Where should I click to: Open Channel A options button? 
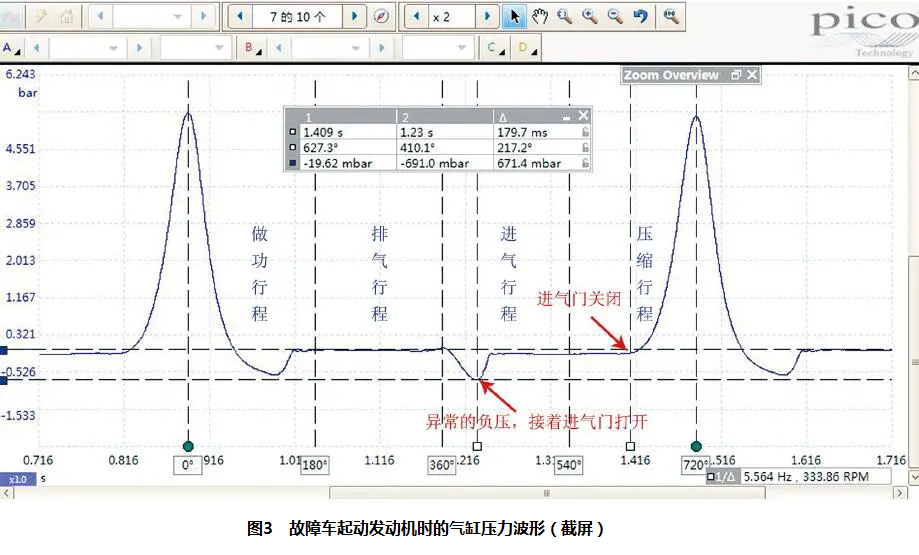click(x=11, y=49)
